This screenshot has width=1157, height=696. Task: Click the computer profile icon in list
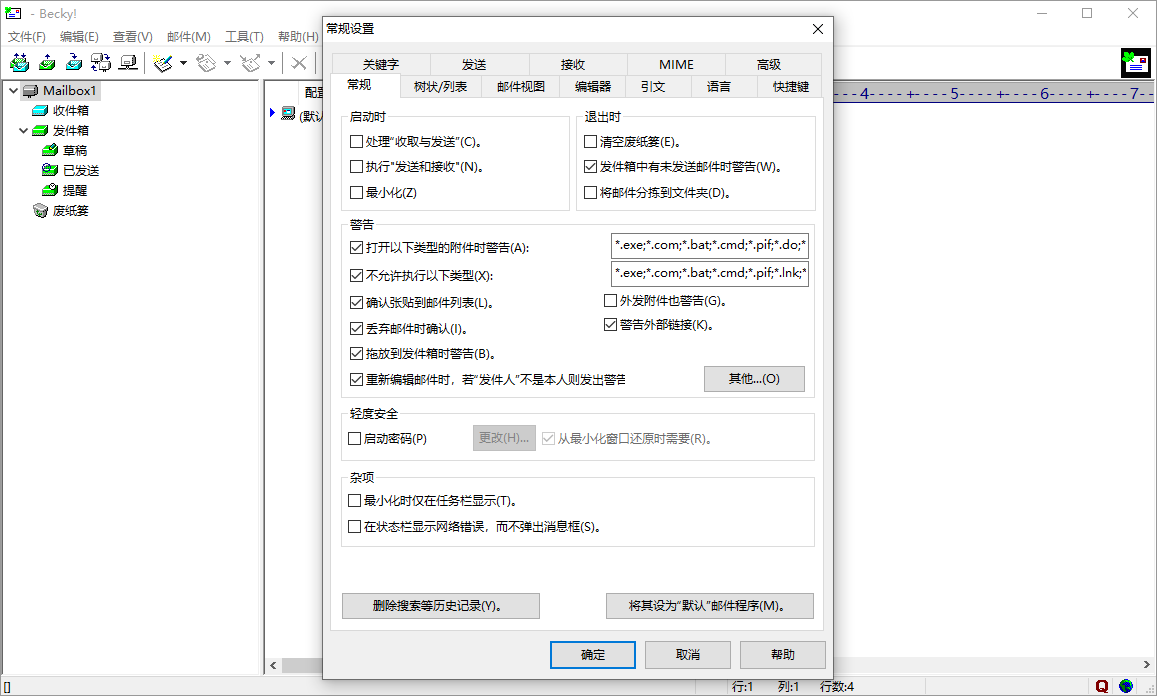click(x=289, y=114)
